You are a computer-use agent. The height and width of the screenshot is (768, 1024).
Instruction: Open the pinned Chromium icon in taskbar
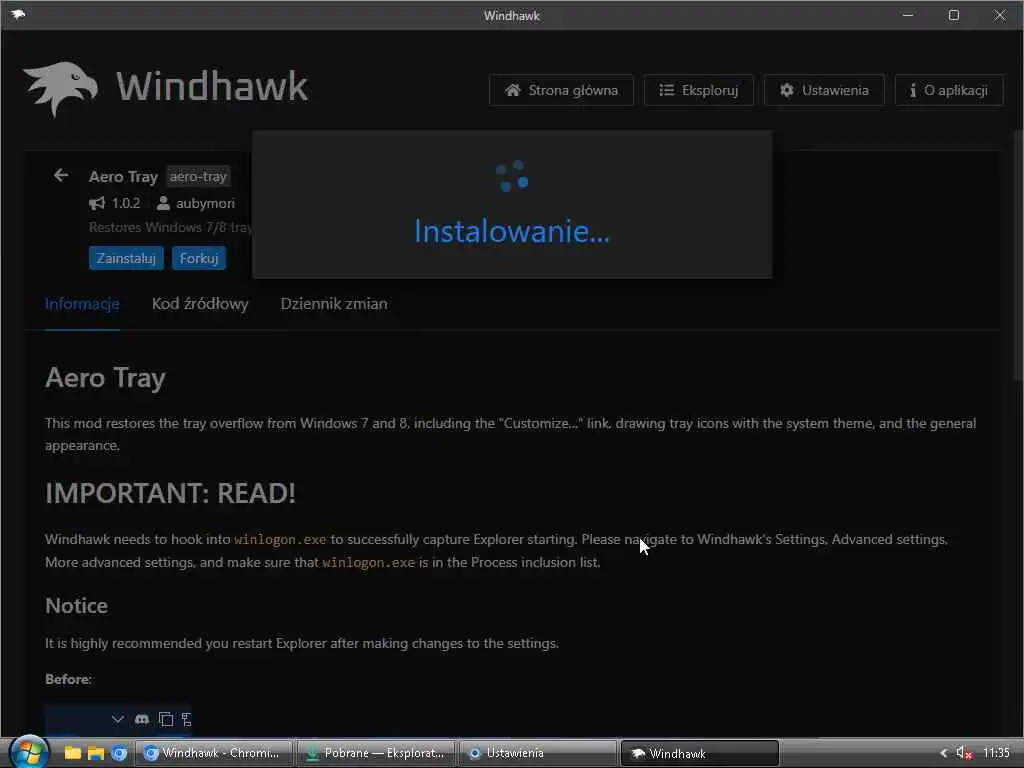(119, 753)
